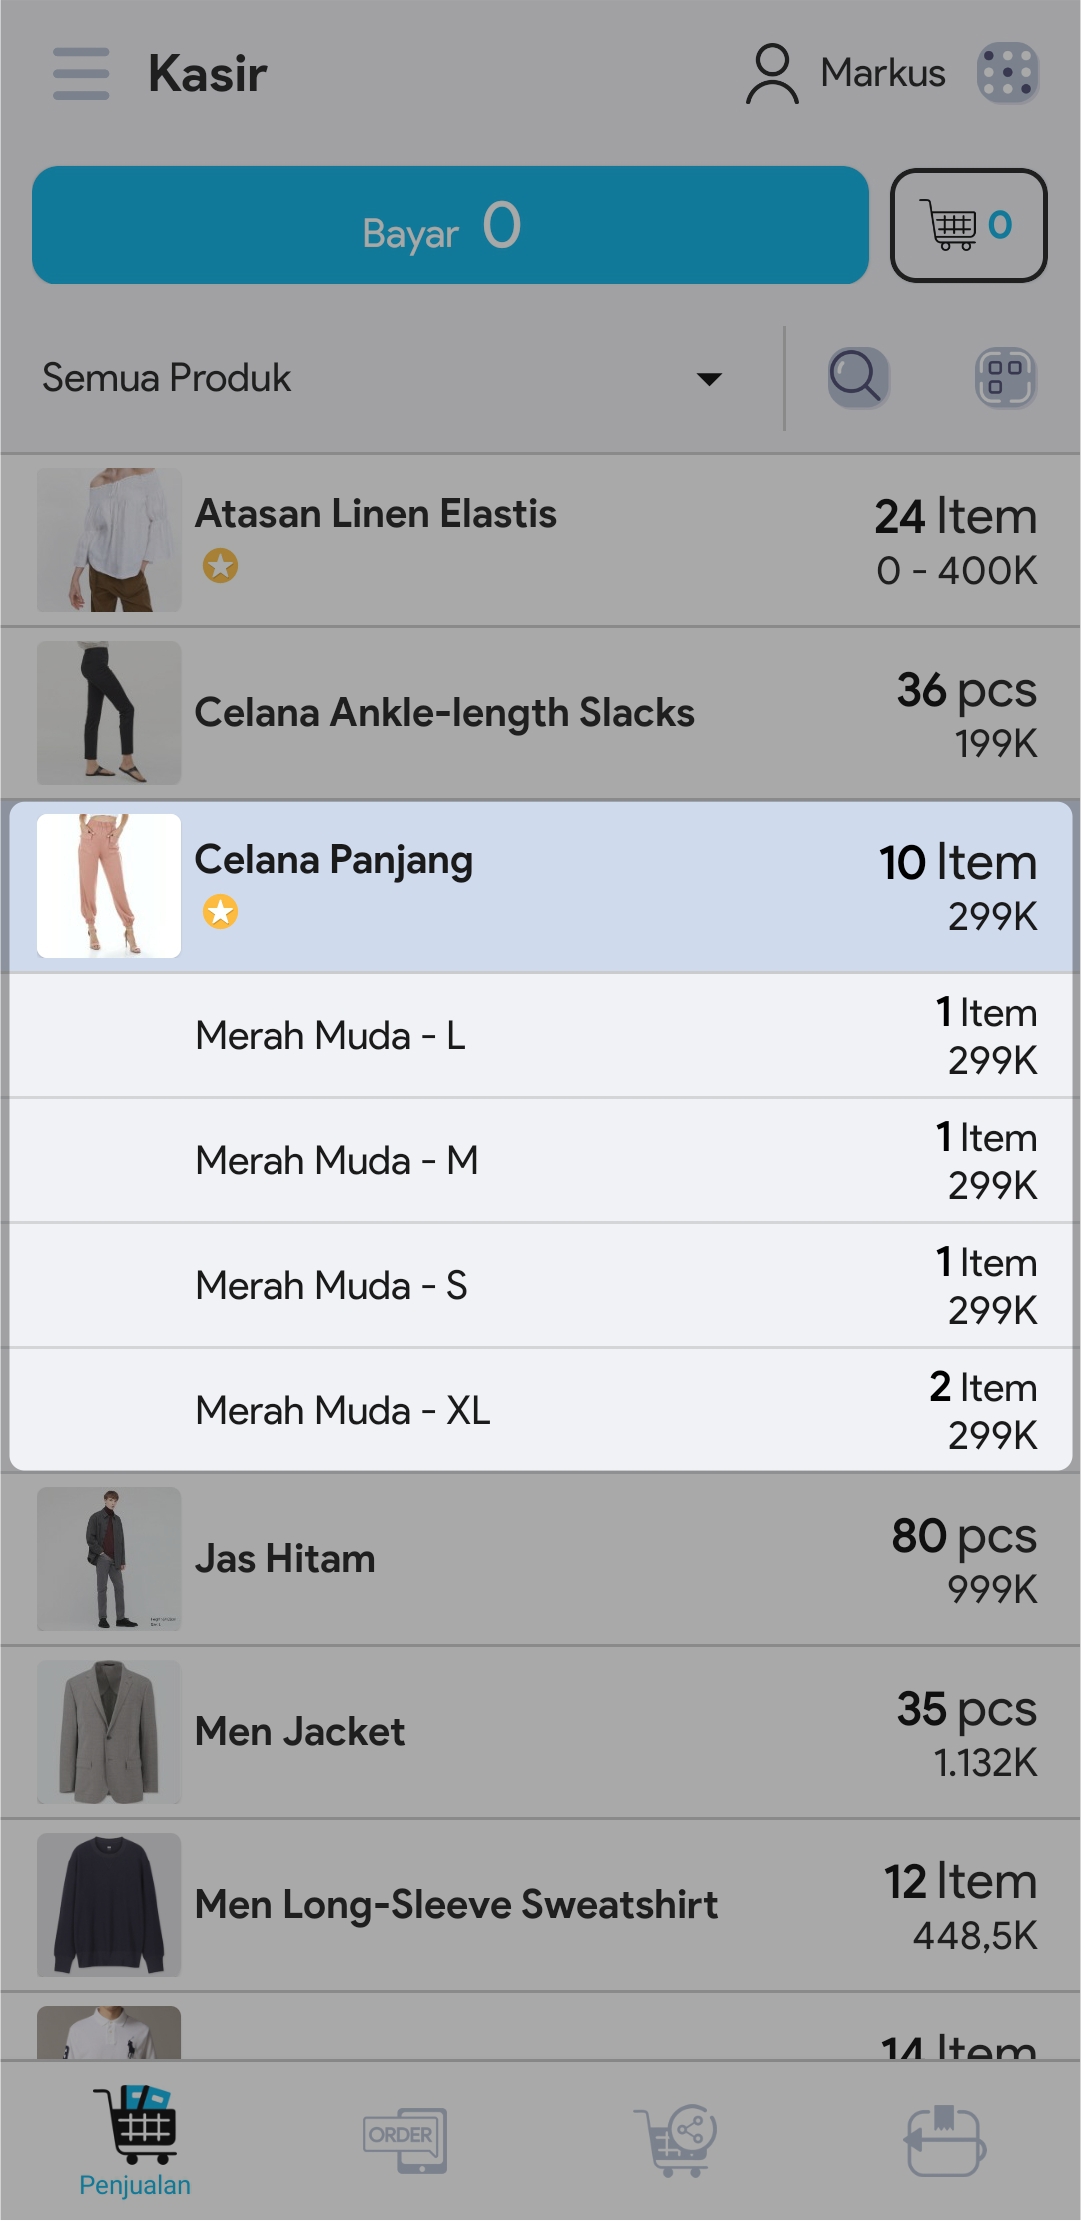This screenshot has height=2221, width=1081.
Task: Add Merah Muda - XL variant
Action: pos(540,1410)
